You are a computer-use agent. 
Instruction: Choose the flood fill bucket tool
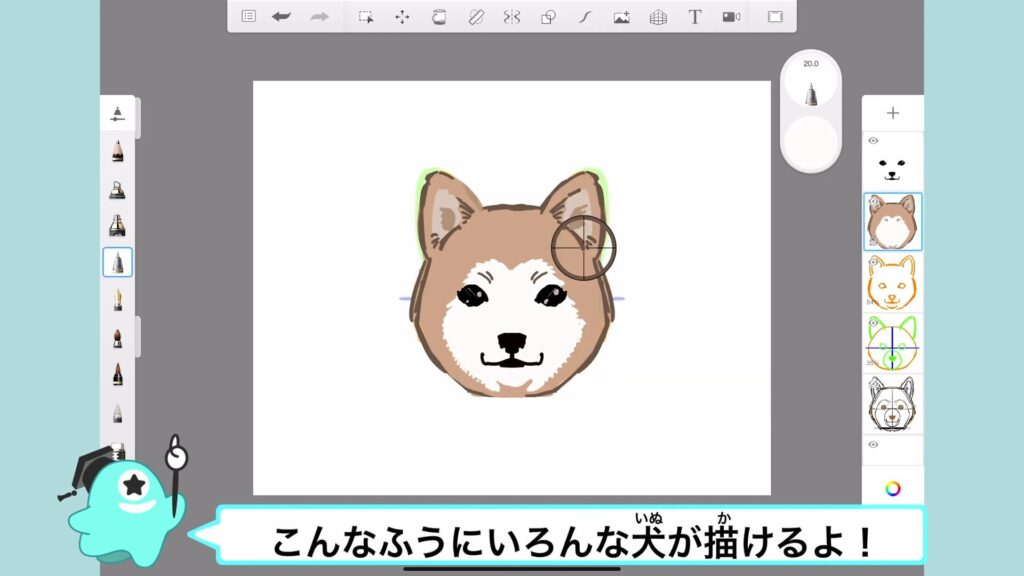(438, 16)
